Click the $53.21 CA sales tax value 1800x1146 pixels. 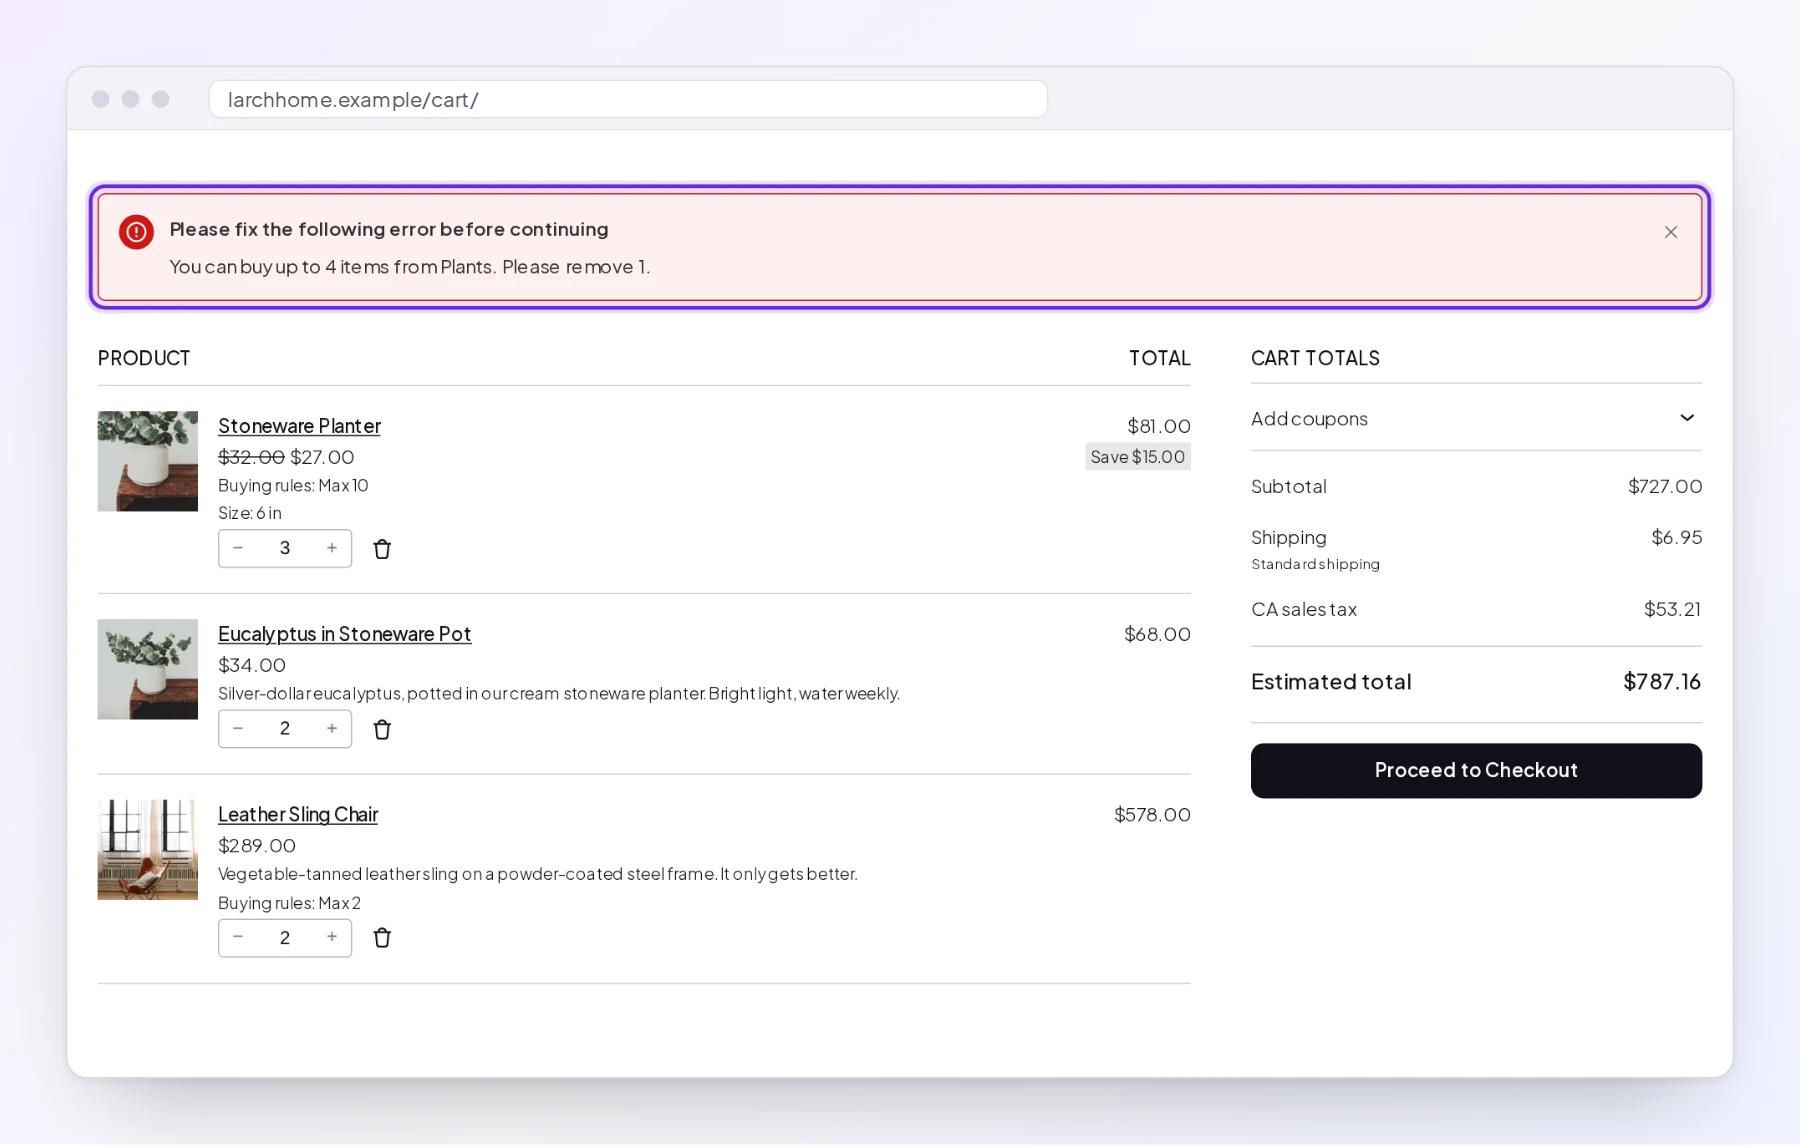(x=1673, y=609)
